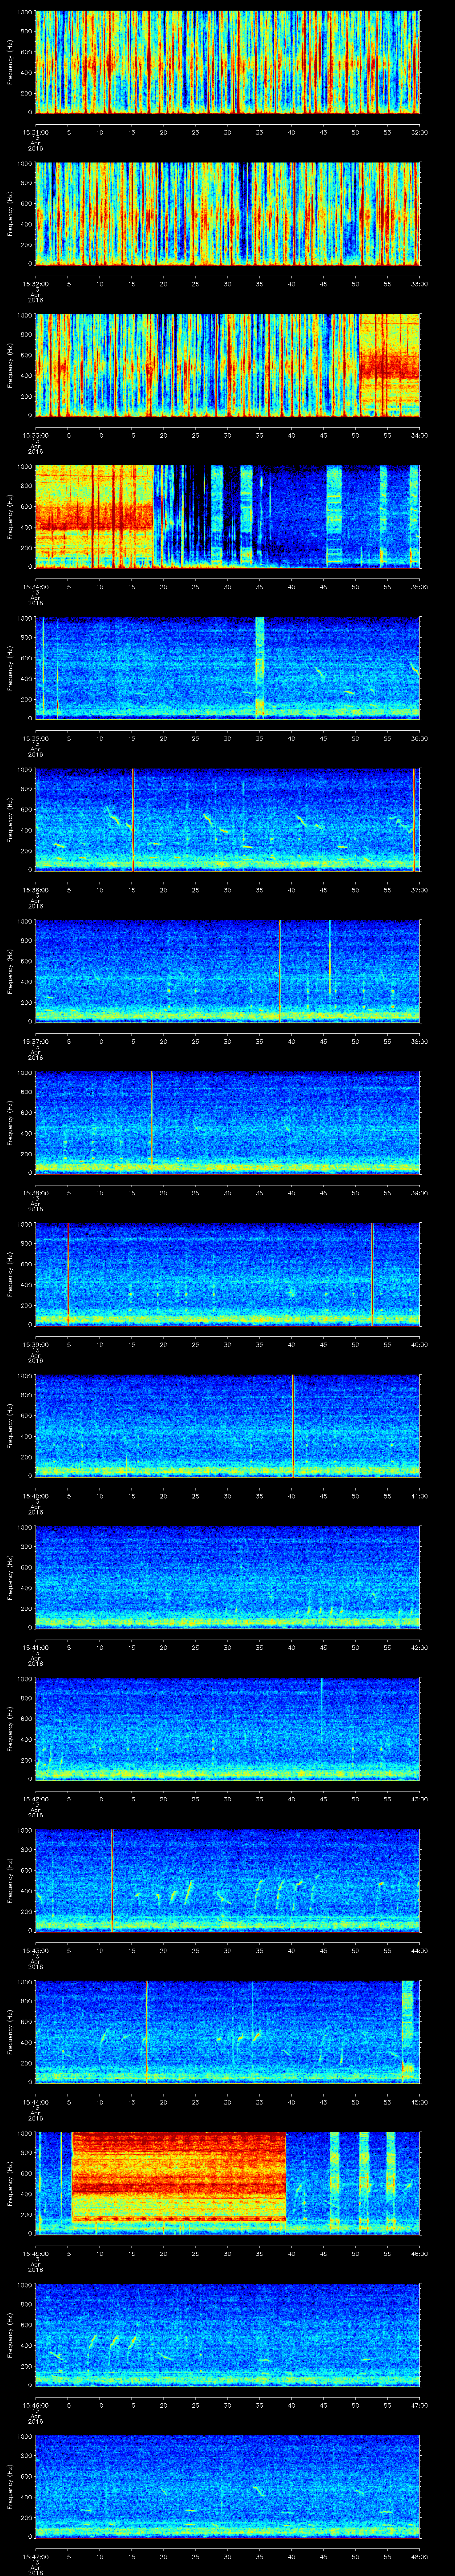Open the spectrogram panel starting at 15:40:00
This screenshot has width=455, height=2576.
(x=227, y=1426)
